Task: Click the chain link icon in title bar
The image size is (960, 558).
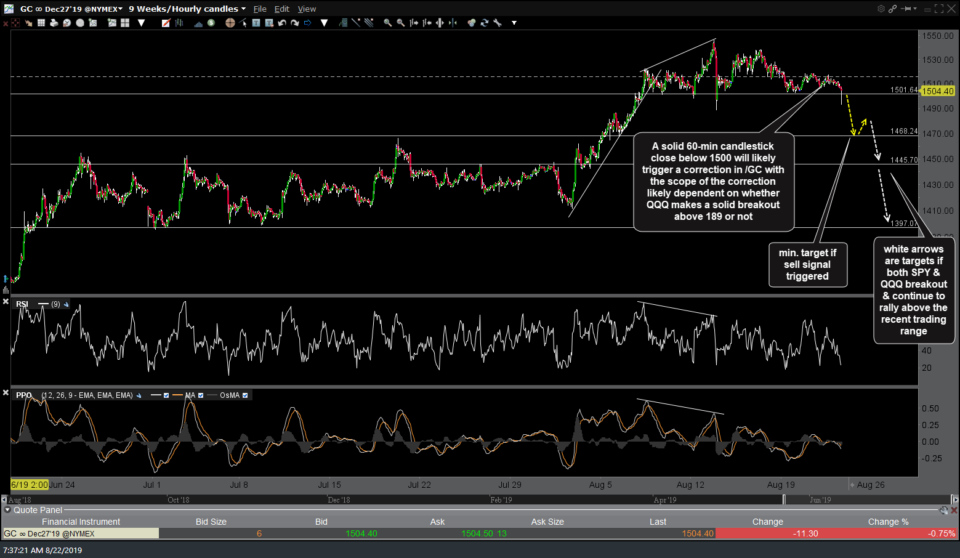Action: coord(893,9)
